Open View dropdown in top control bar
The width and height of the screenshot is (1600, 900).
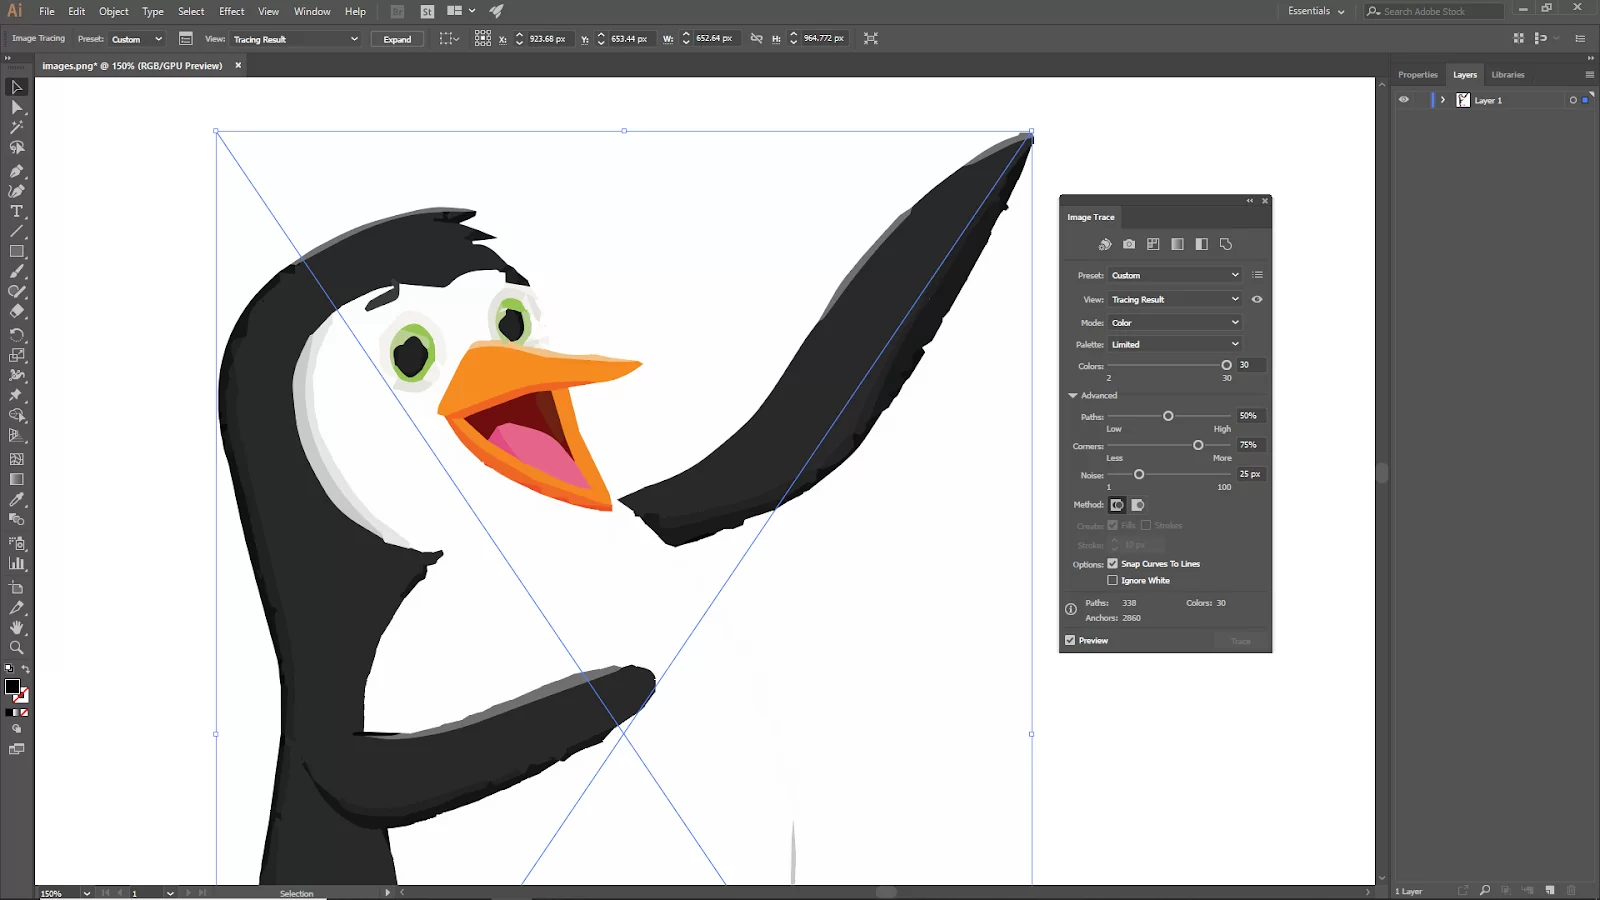(x=295, y=39)
